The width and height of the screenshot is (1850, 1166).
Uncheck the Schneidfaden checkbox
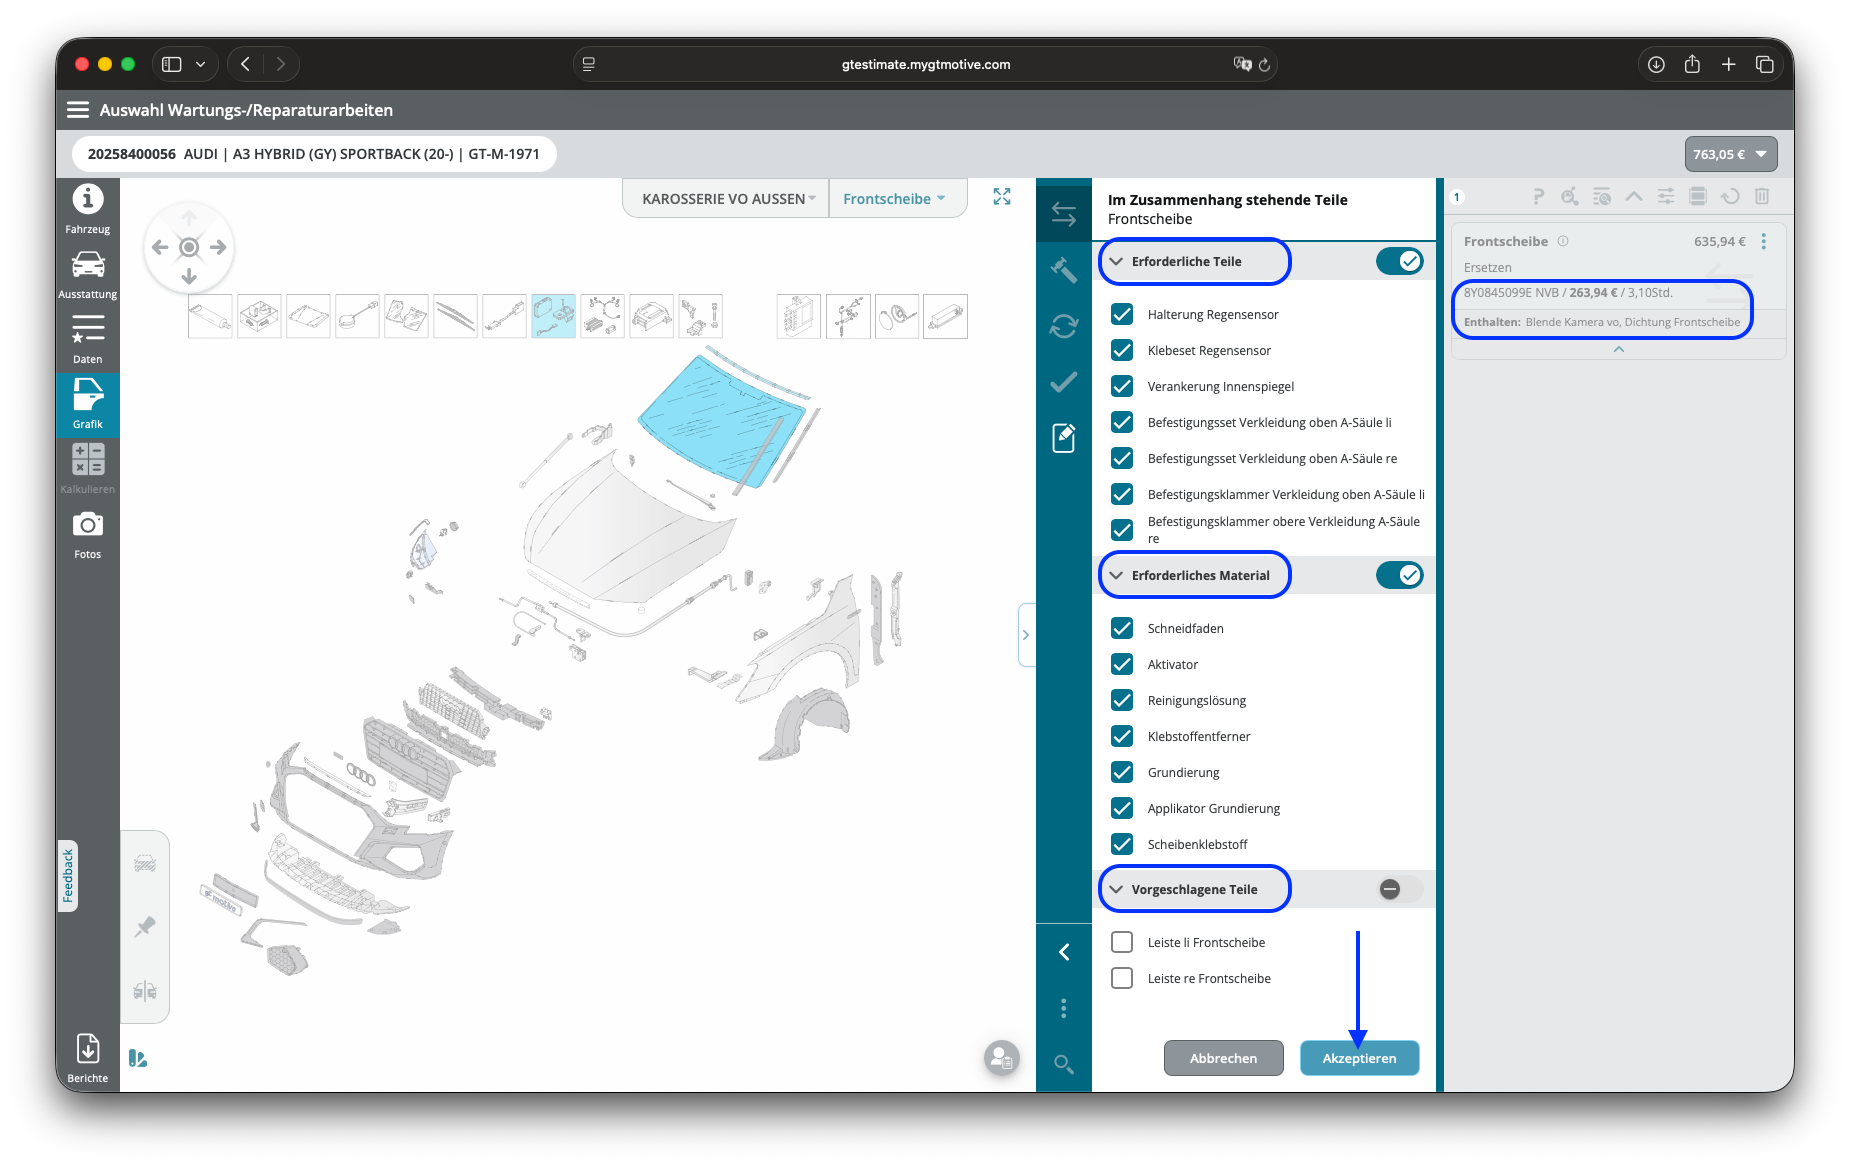1122,628
